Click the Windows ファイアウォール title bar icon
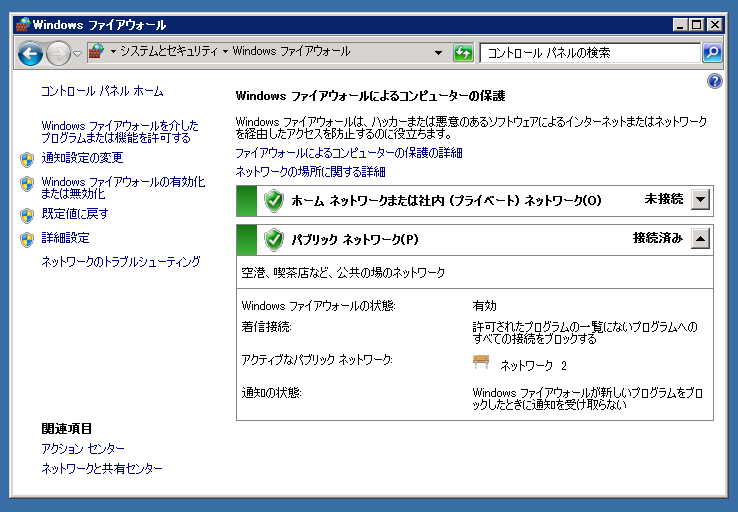The image size is (738, 512). click(x=23, y=24)
